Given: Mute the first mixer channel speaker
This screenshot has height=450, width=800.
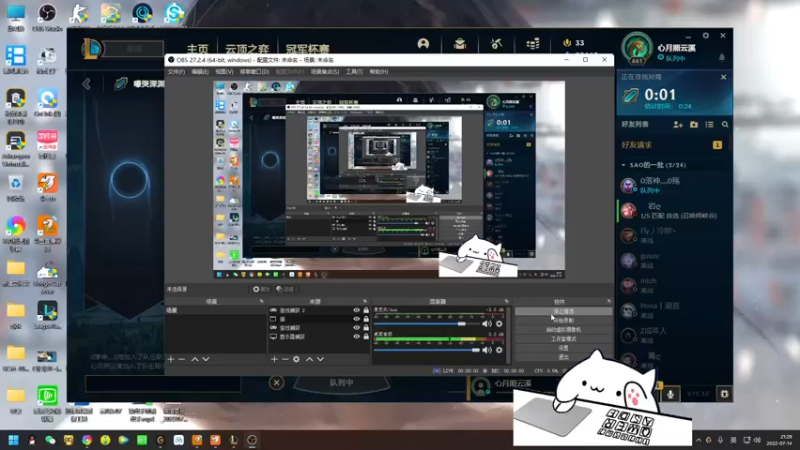Looking at the screenshot, I should [x=487, y=323].
